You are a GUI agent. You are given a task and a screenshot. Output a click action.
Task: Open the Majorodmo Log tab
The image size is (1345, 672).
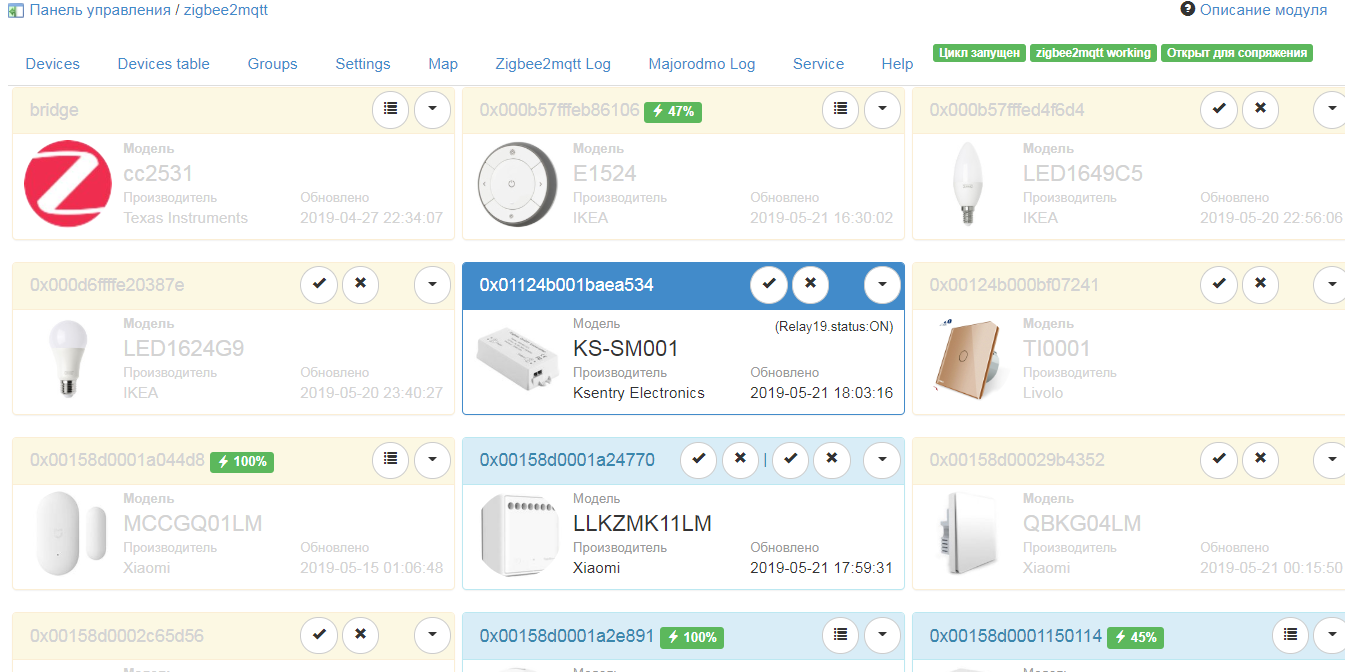click(x=702, y=64)
